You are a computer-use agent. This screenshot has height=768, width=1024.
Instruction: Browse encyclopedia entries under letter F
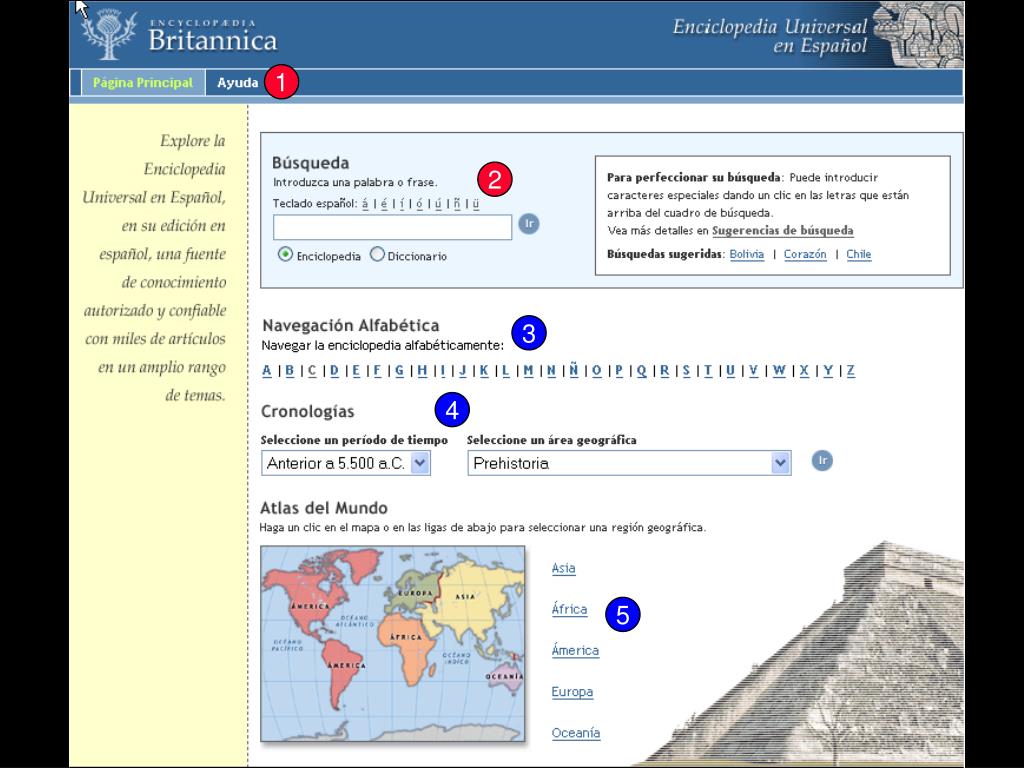pyautogui.click(x=377, y=371)
